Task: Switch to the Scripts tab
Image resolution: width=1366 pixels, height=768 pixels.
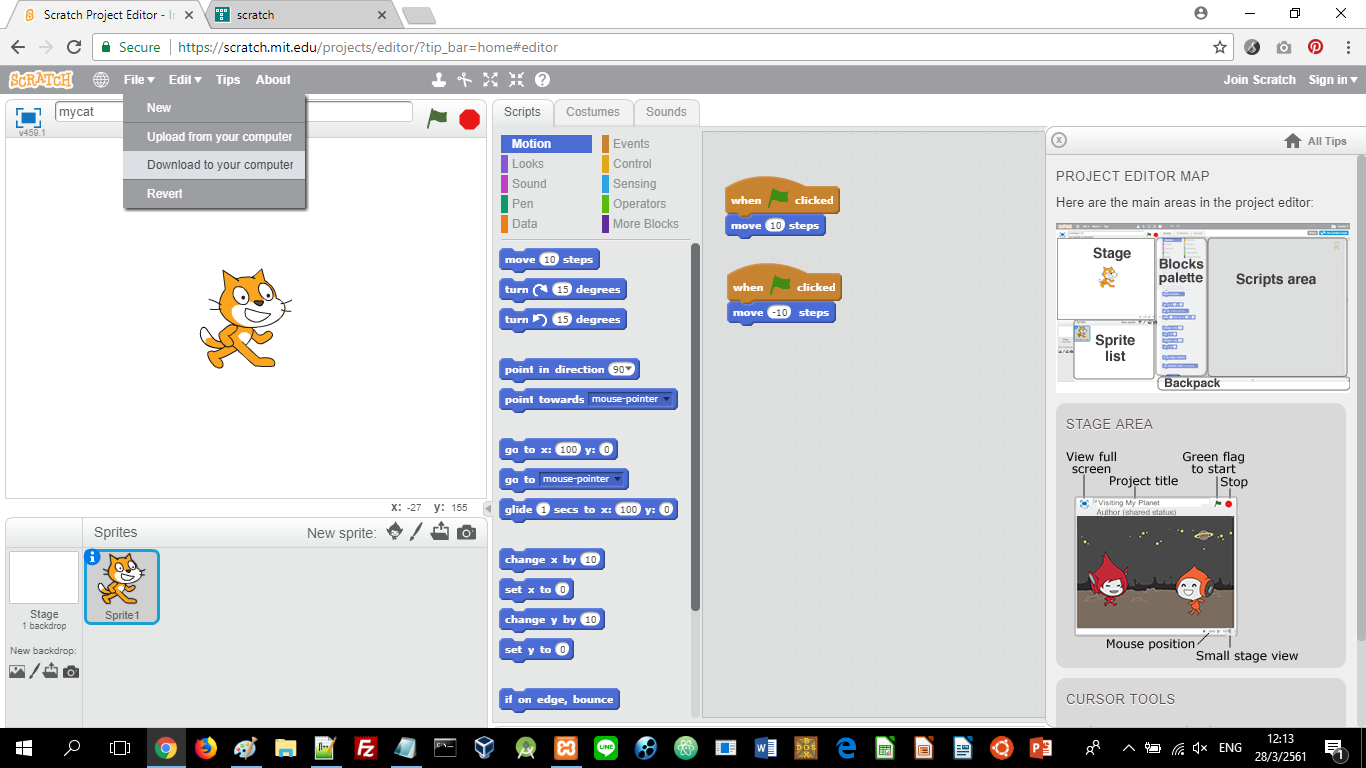Action: [x=522, y=112]
